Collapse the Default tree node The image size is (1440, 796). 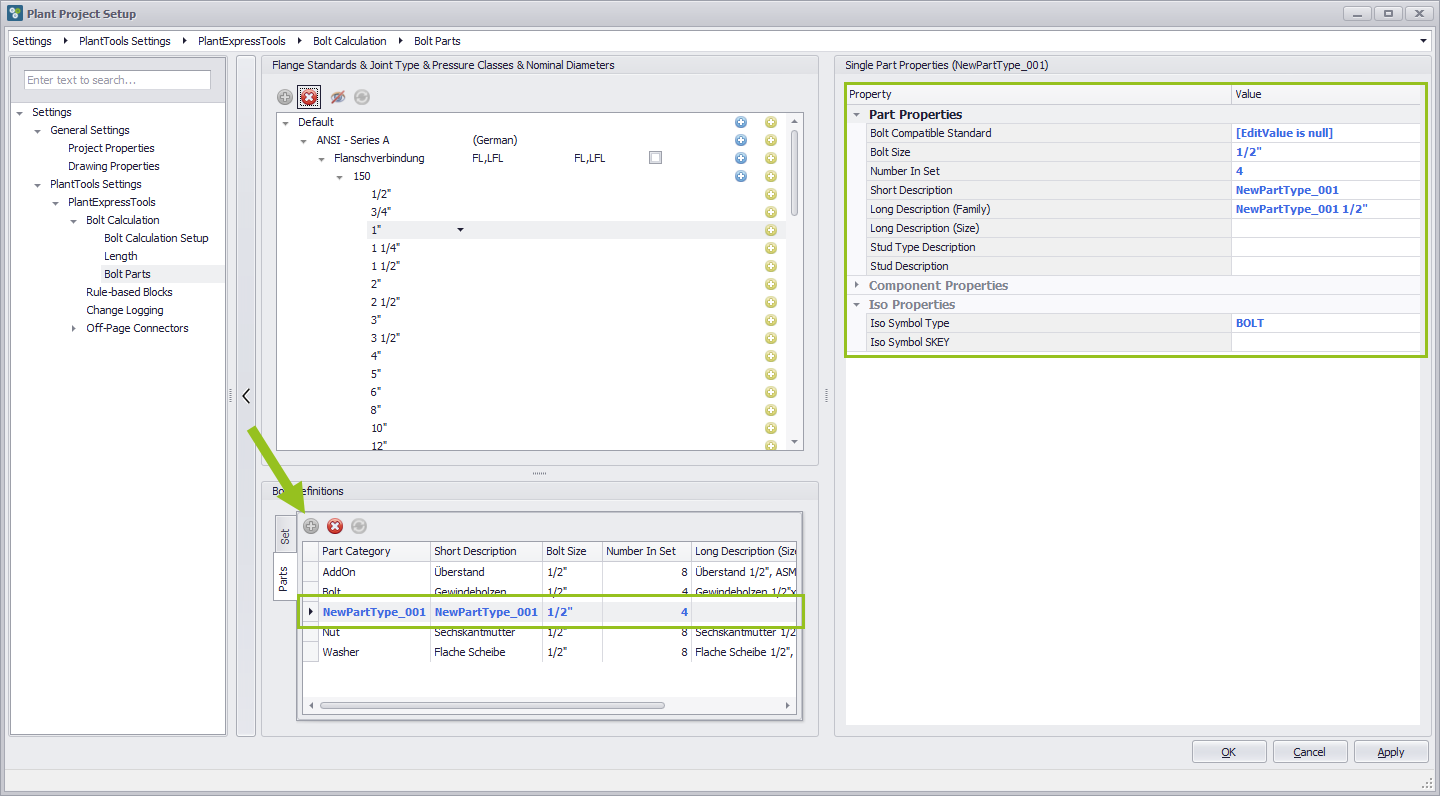pyautogui.click(x=286, y=123)
